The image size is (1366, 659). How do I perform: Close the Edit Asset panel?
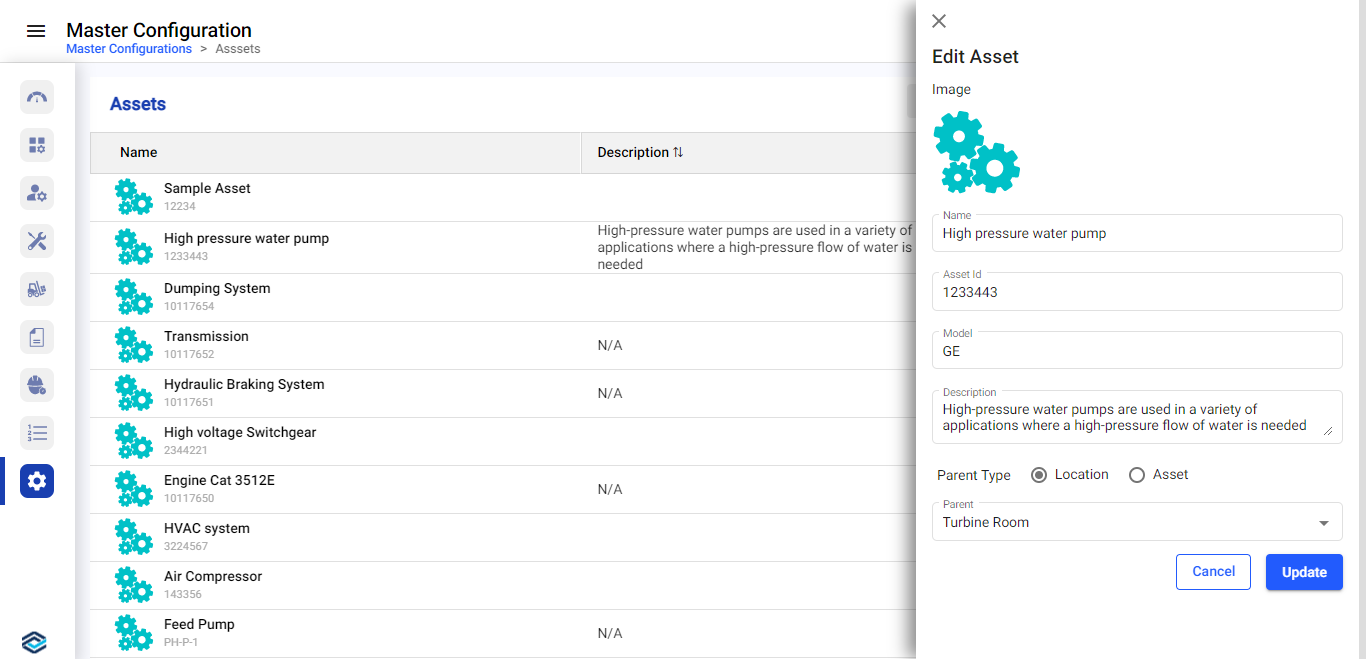(938, 21)
